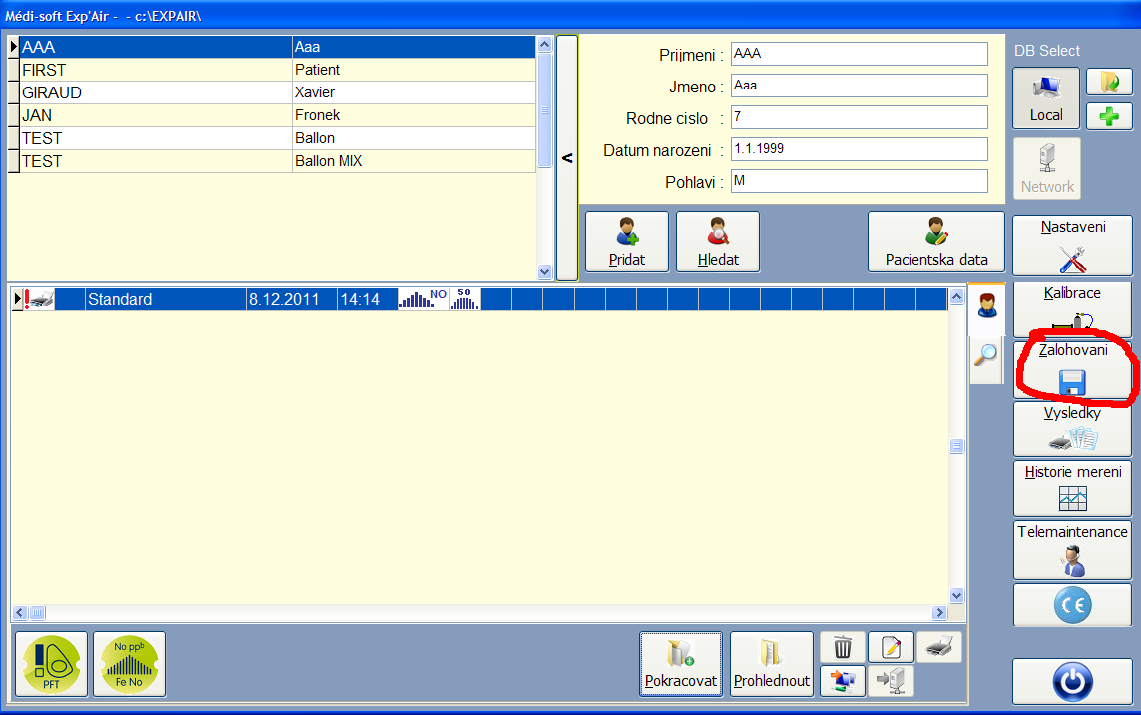Image resolution: width=1141 pixels, height=715 pixels.
Task: Click the Datum narozeni field
Action: click(x=859, y=149)
